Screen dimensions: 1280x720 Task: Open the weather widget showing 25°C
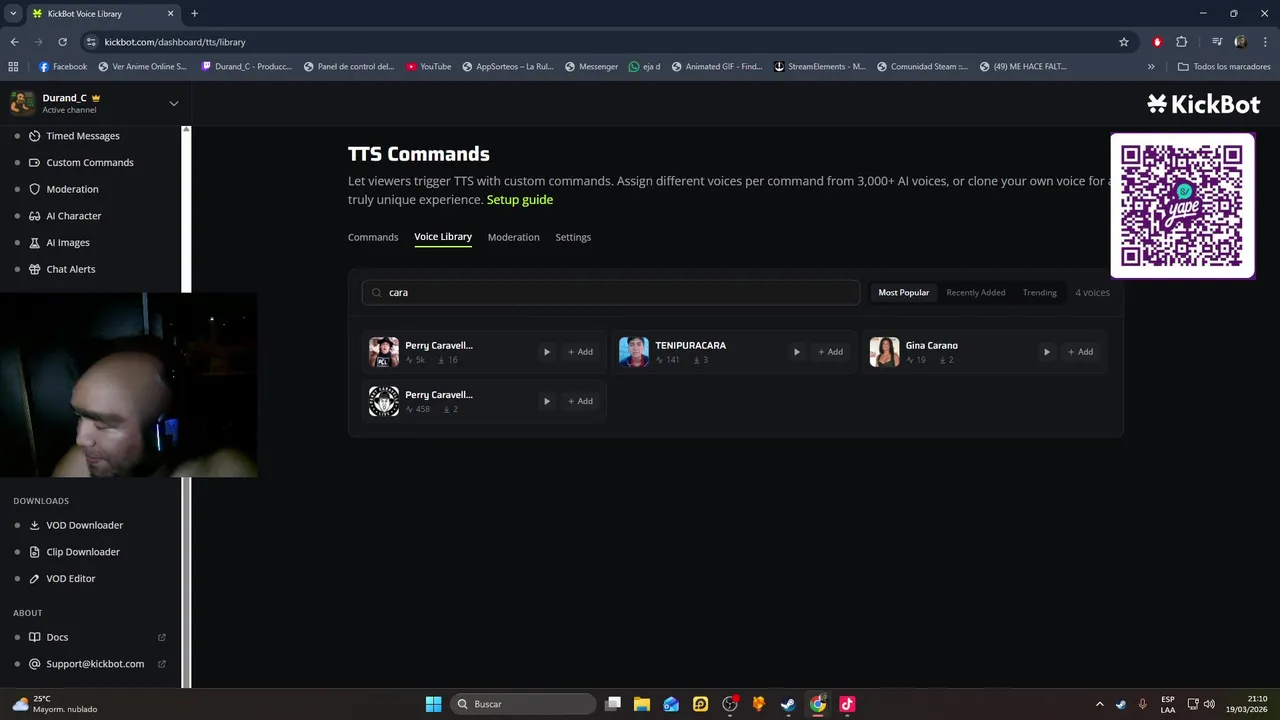point(55,704)
